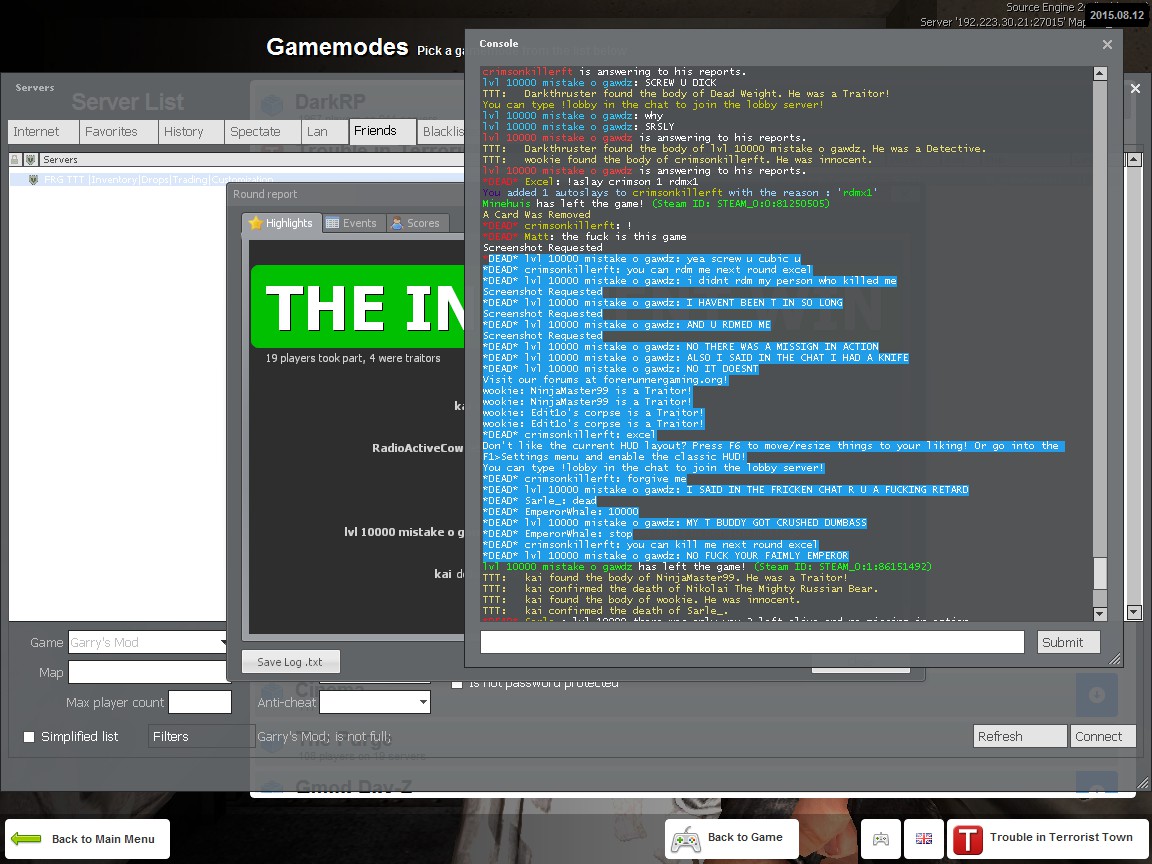Submit the console command
The width and height of the screenshot is (1152, 864).
click(x=1069, y=642)
